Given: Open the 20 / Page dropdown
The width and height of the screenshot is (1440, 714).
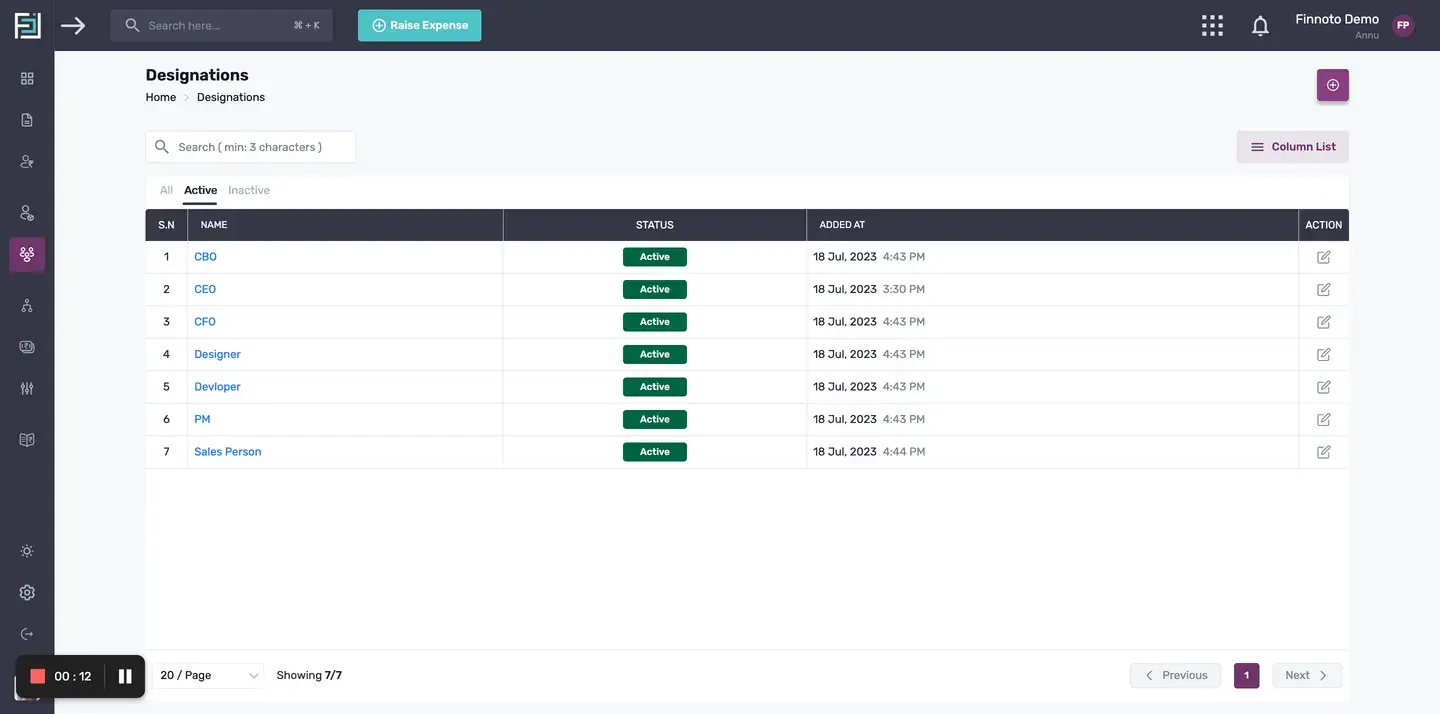Looking at the screenshot, I should pos(209,676).
